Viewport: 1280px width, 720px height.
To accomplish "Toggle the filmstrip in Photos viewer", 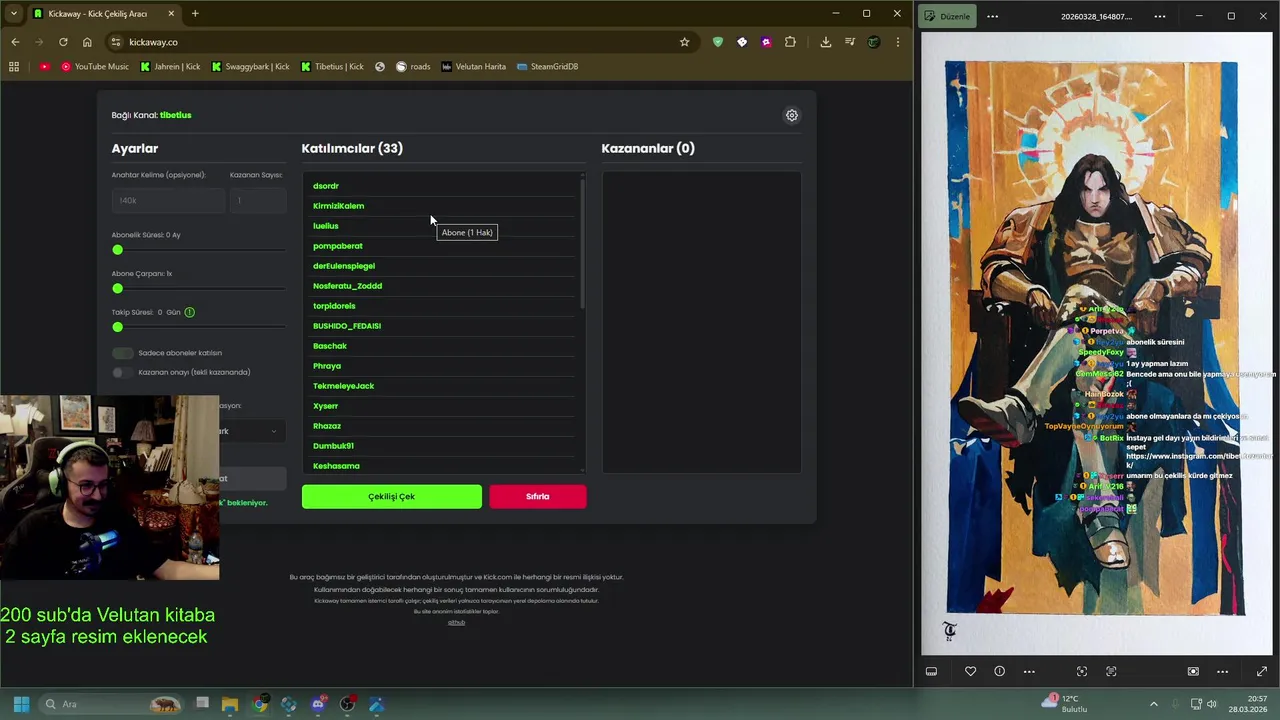I will 931,671.
